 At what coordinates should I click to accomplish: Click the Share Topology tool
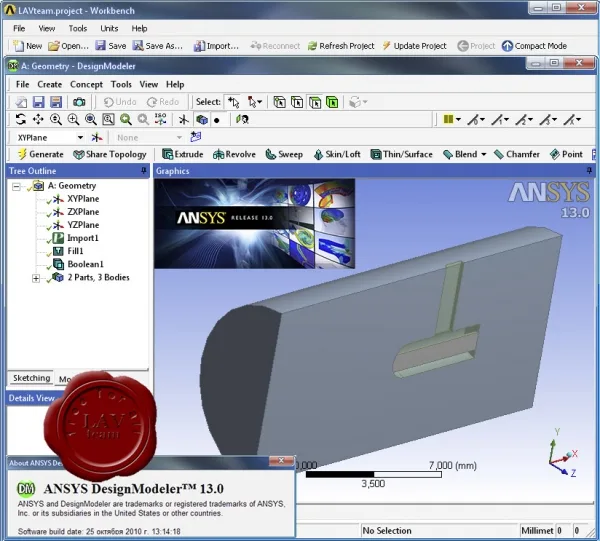110,154
